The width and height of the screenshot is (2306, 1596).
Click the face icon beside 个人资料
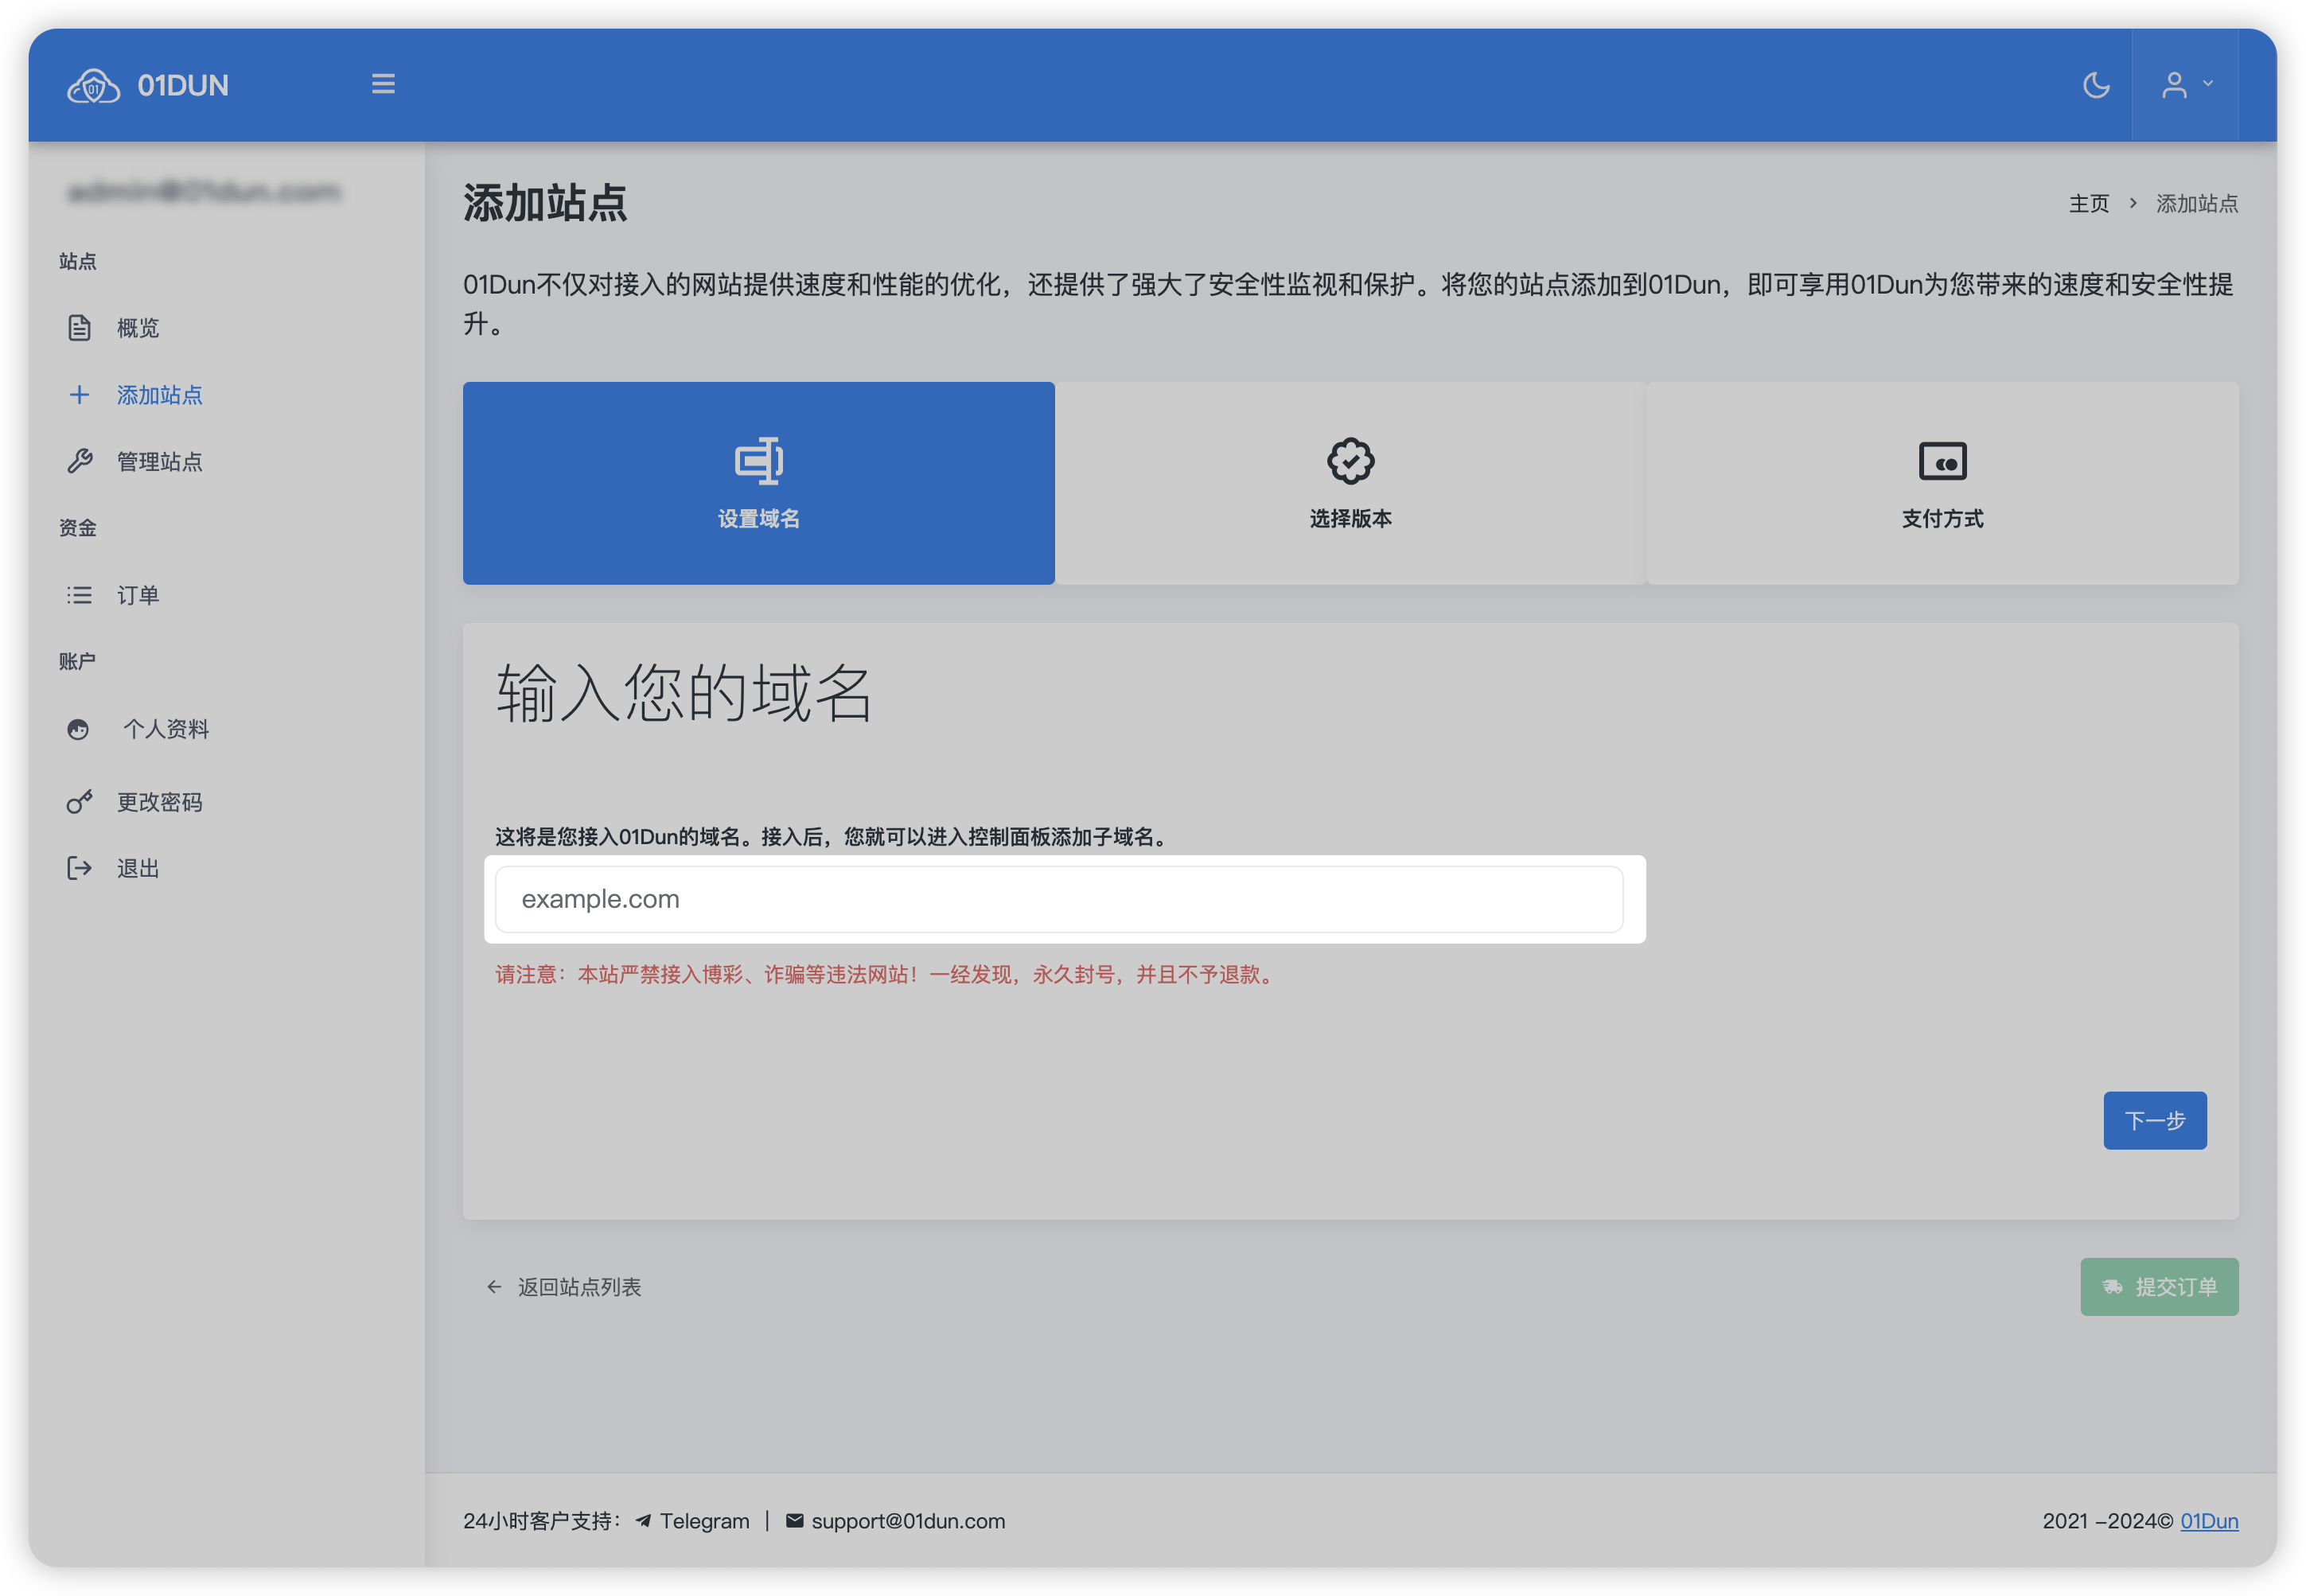78,729
